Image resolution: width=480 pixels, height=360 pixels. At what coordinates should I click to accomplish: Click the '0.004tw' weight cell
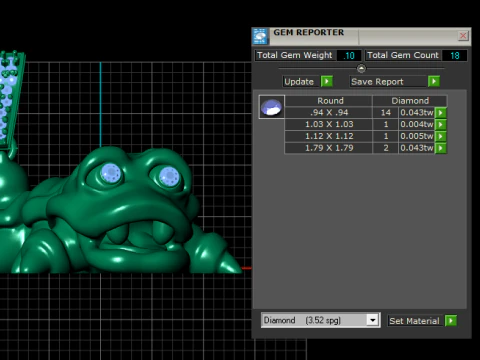[417, 124]
